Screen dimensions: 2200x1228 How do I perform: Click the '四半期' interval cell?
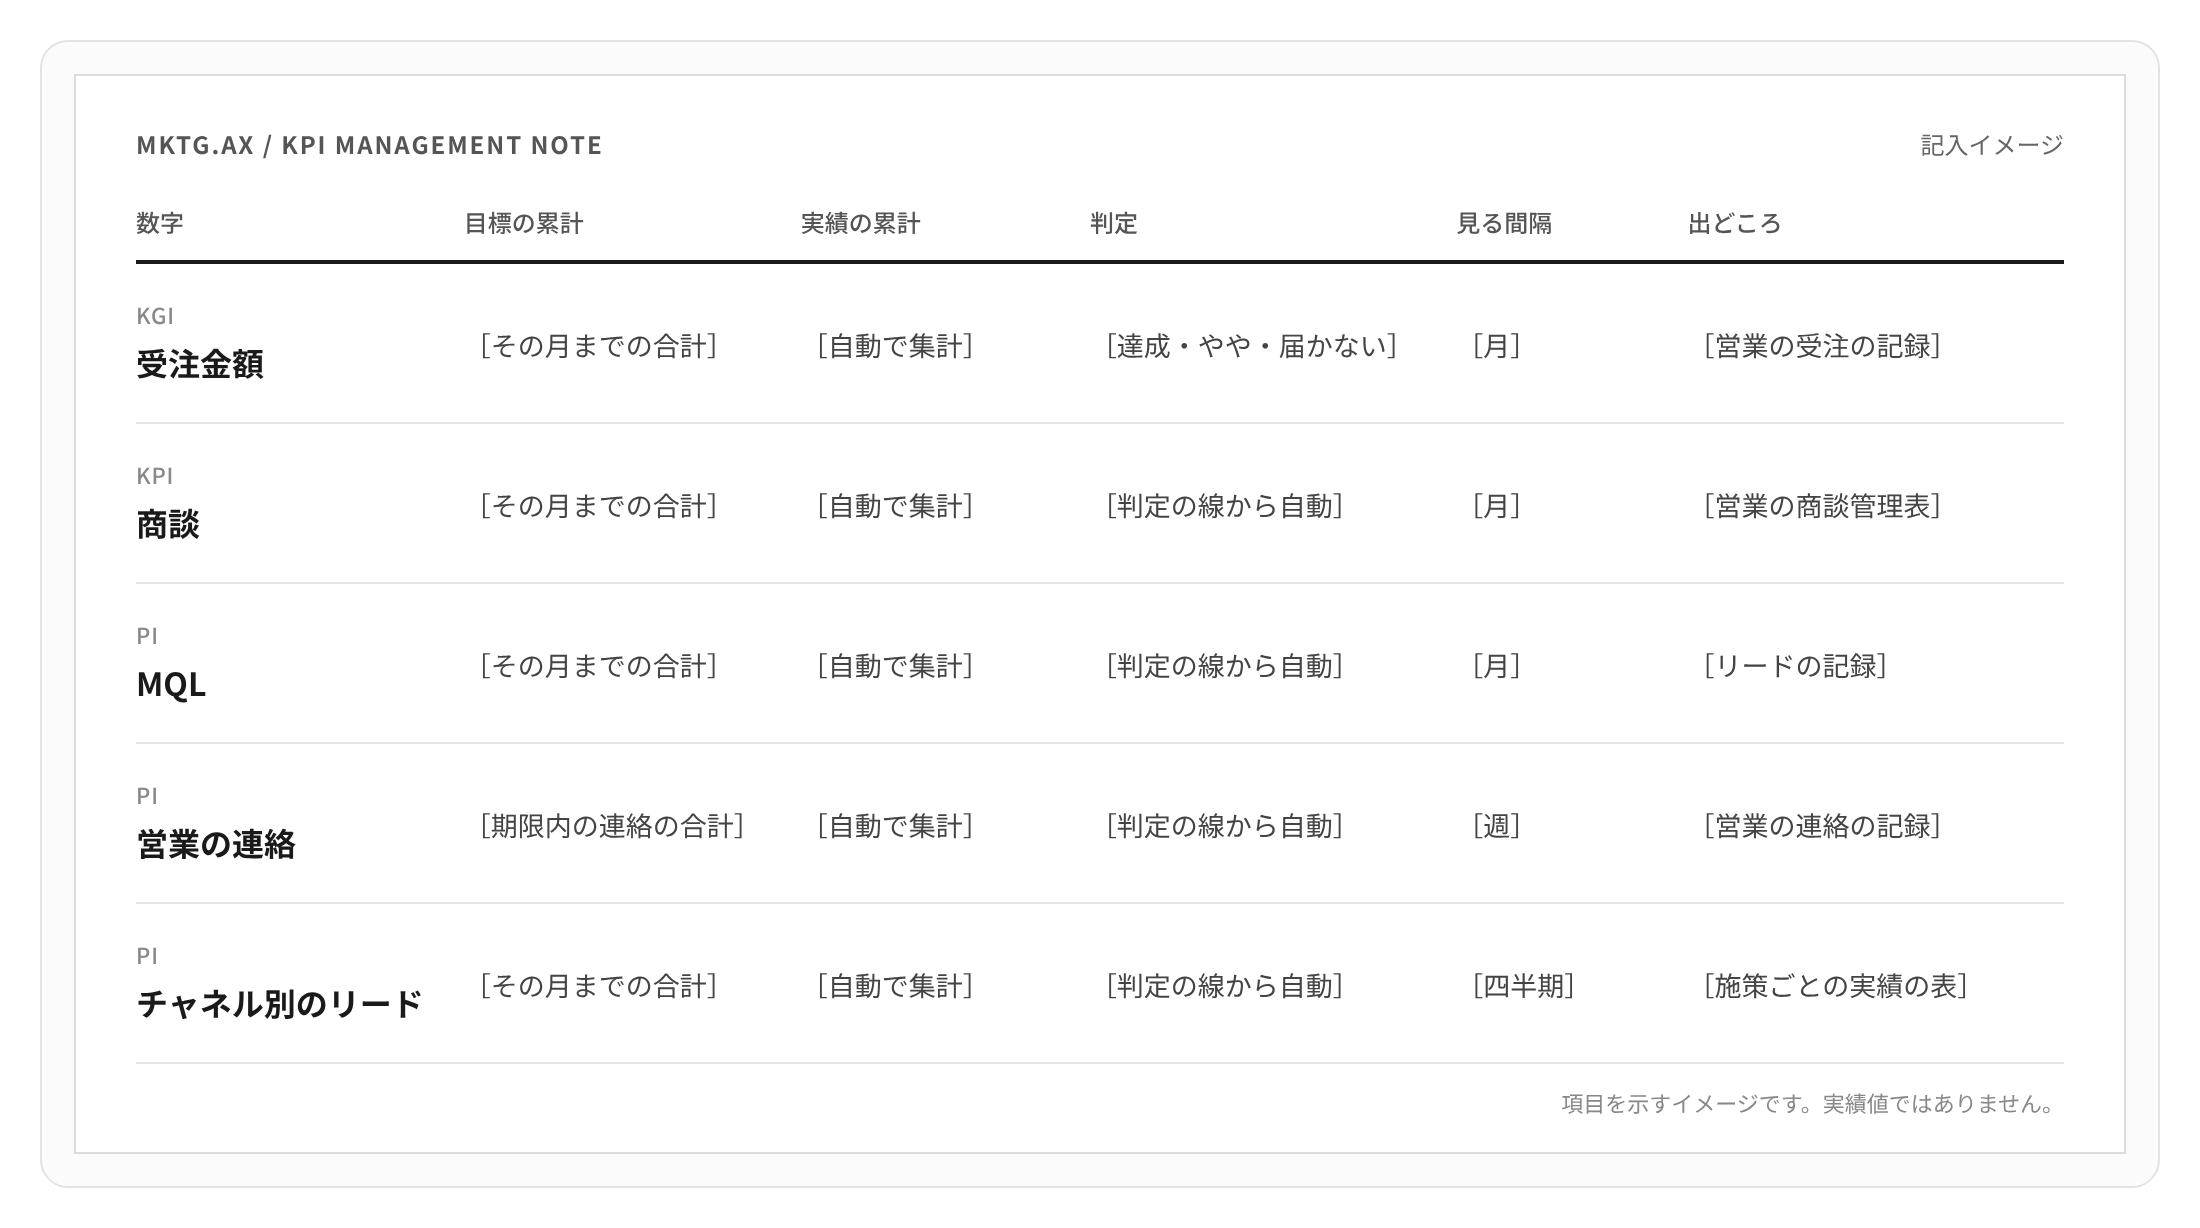(x=1523, y=986)
